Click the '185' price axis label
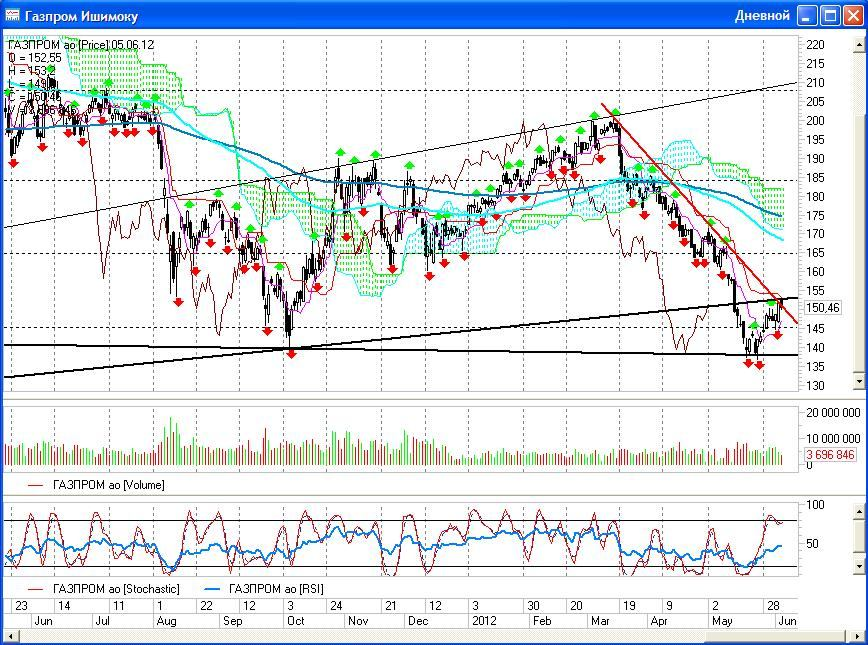This screenshot has height=645, width=868. [815, 178]
